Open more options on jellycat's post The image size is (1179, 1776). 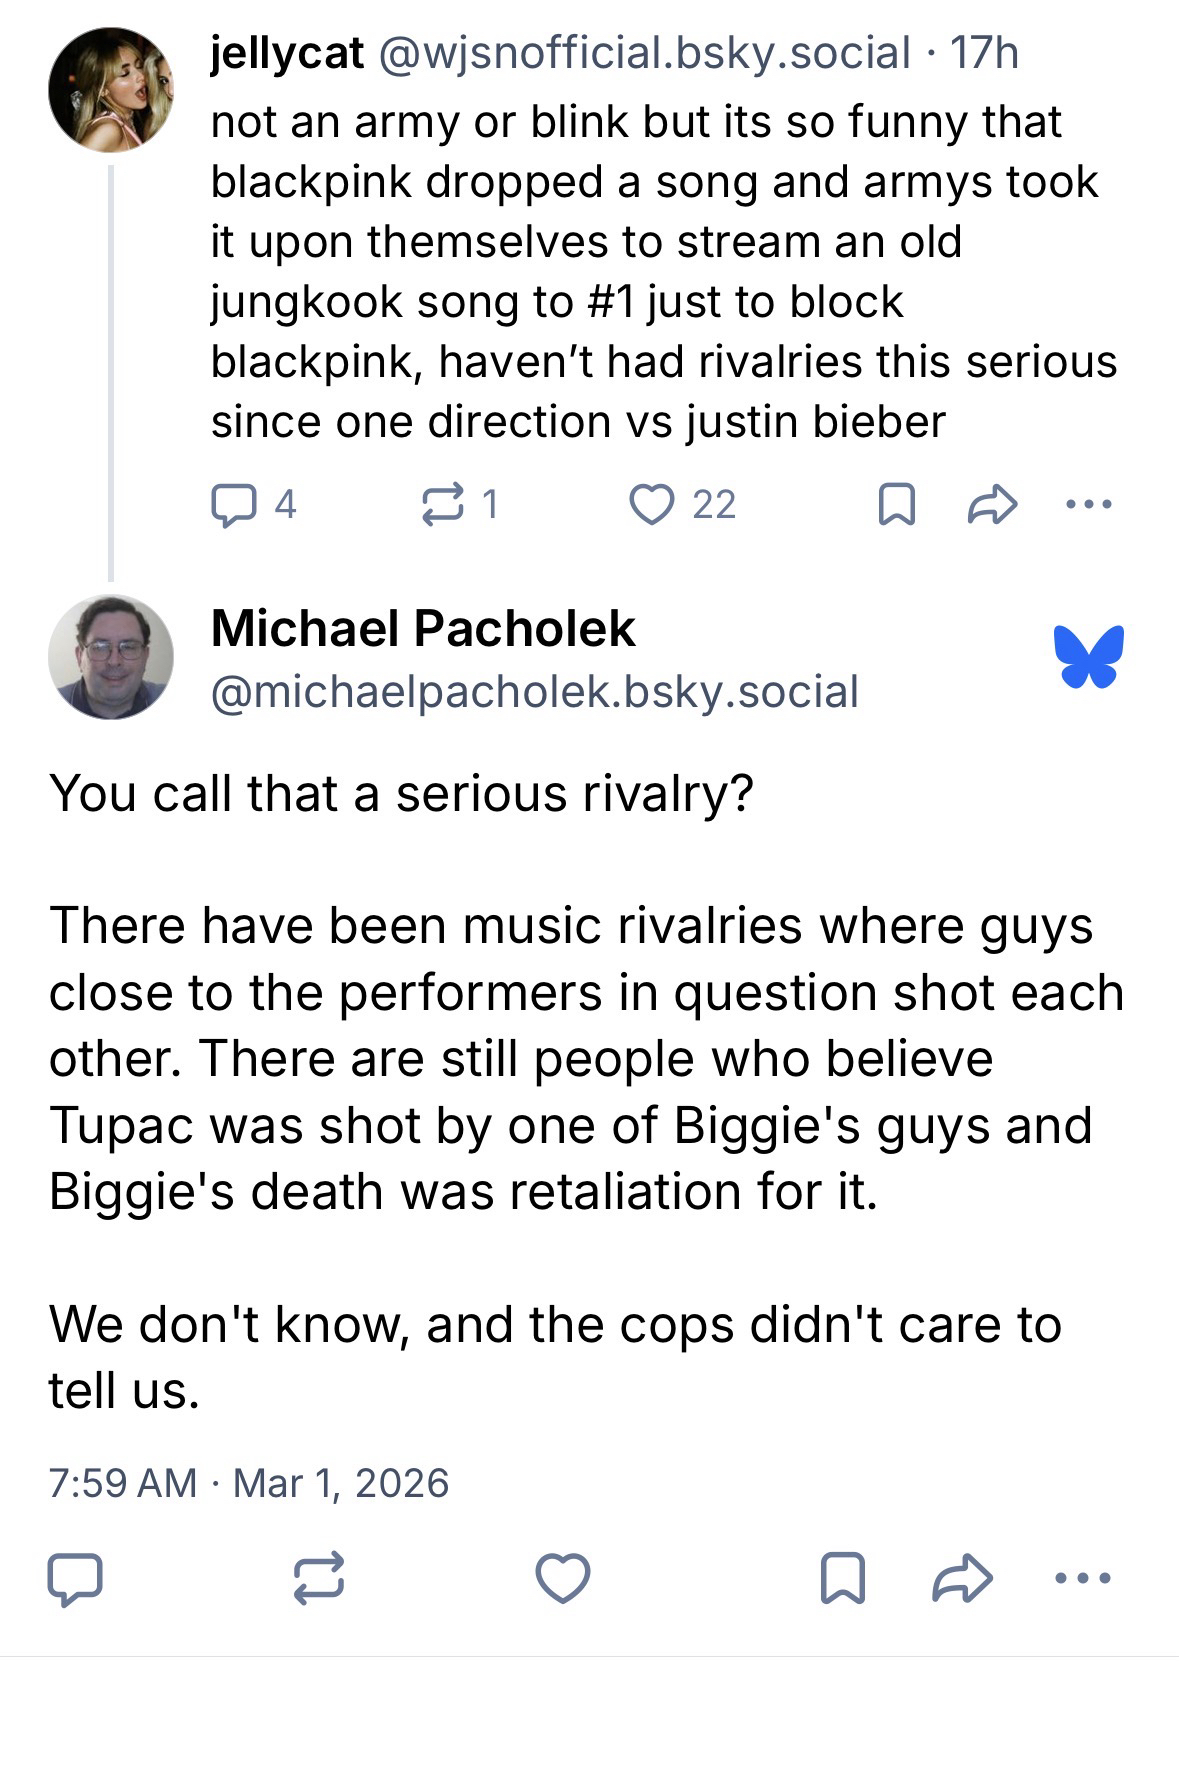point(1088,504)
